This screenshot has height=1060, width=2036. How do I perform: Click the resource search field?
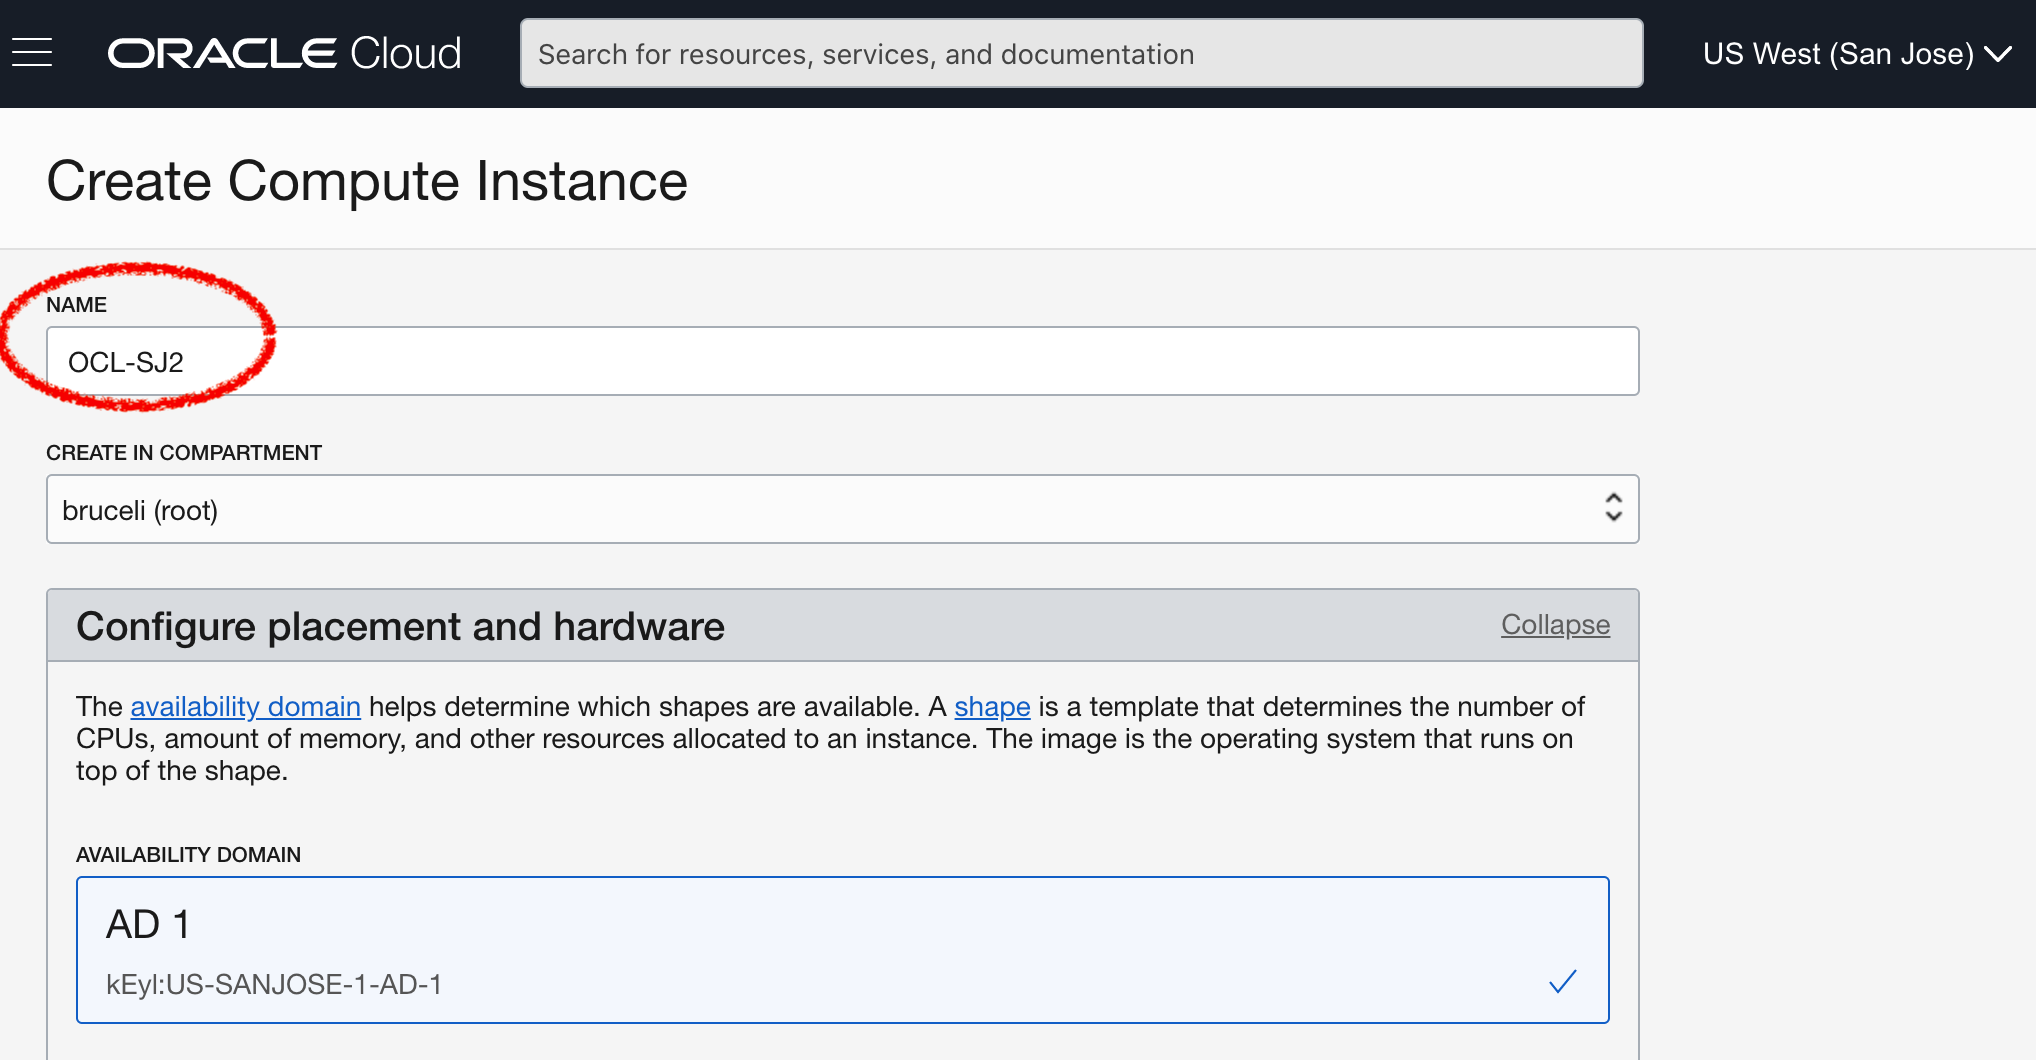1081,53
